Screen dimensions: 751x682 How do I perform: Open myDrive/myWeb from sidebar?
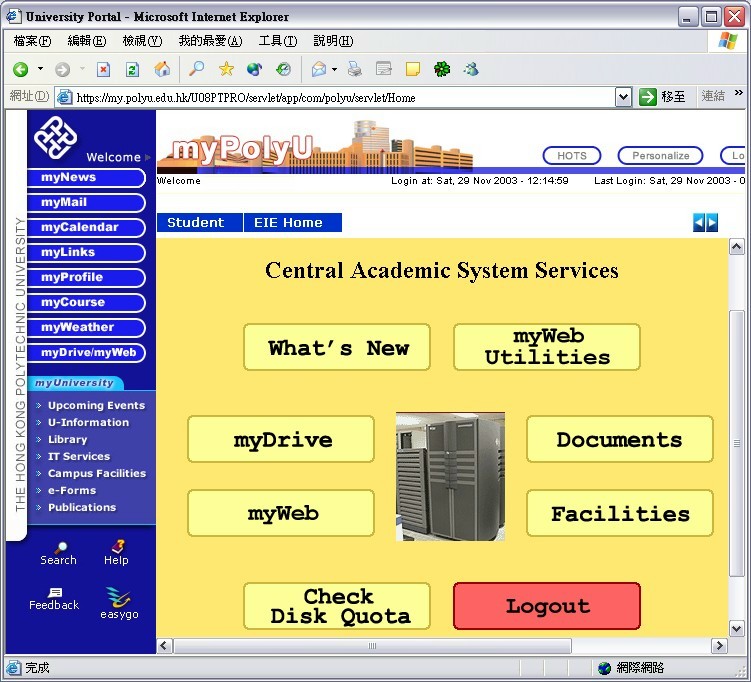click(87, 353)
